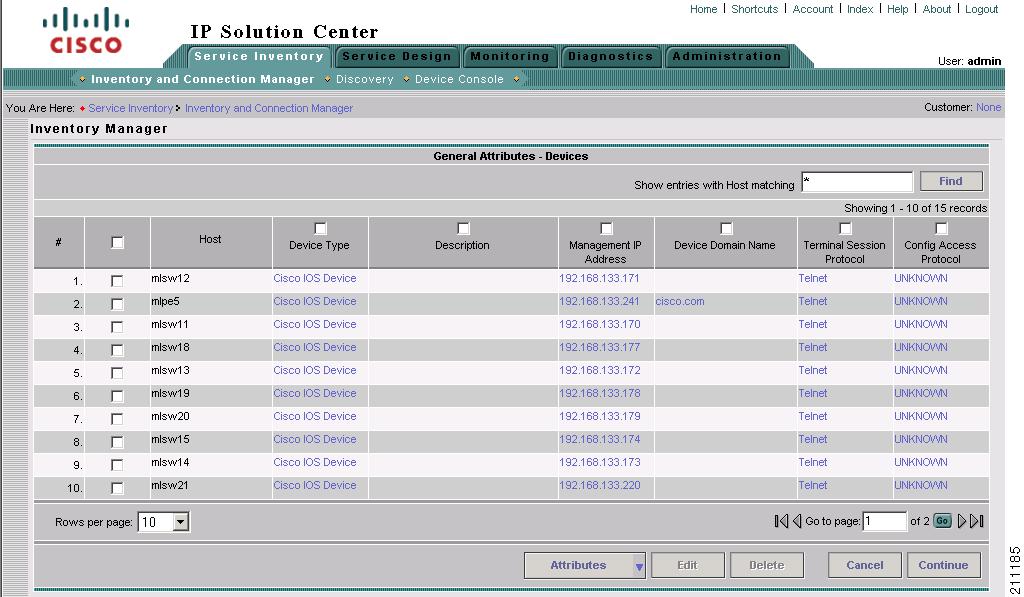Open the Help link
Image resolution: width=1024 pixels, height=597 pixels.
coord(897,9)
